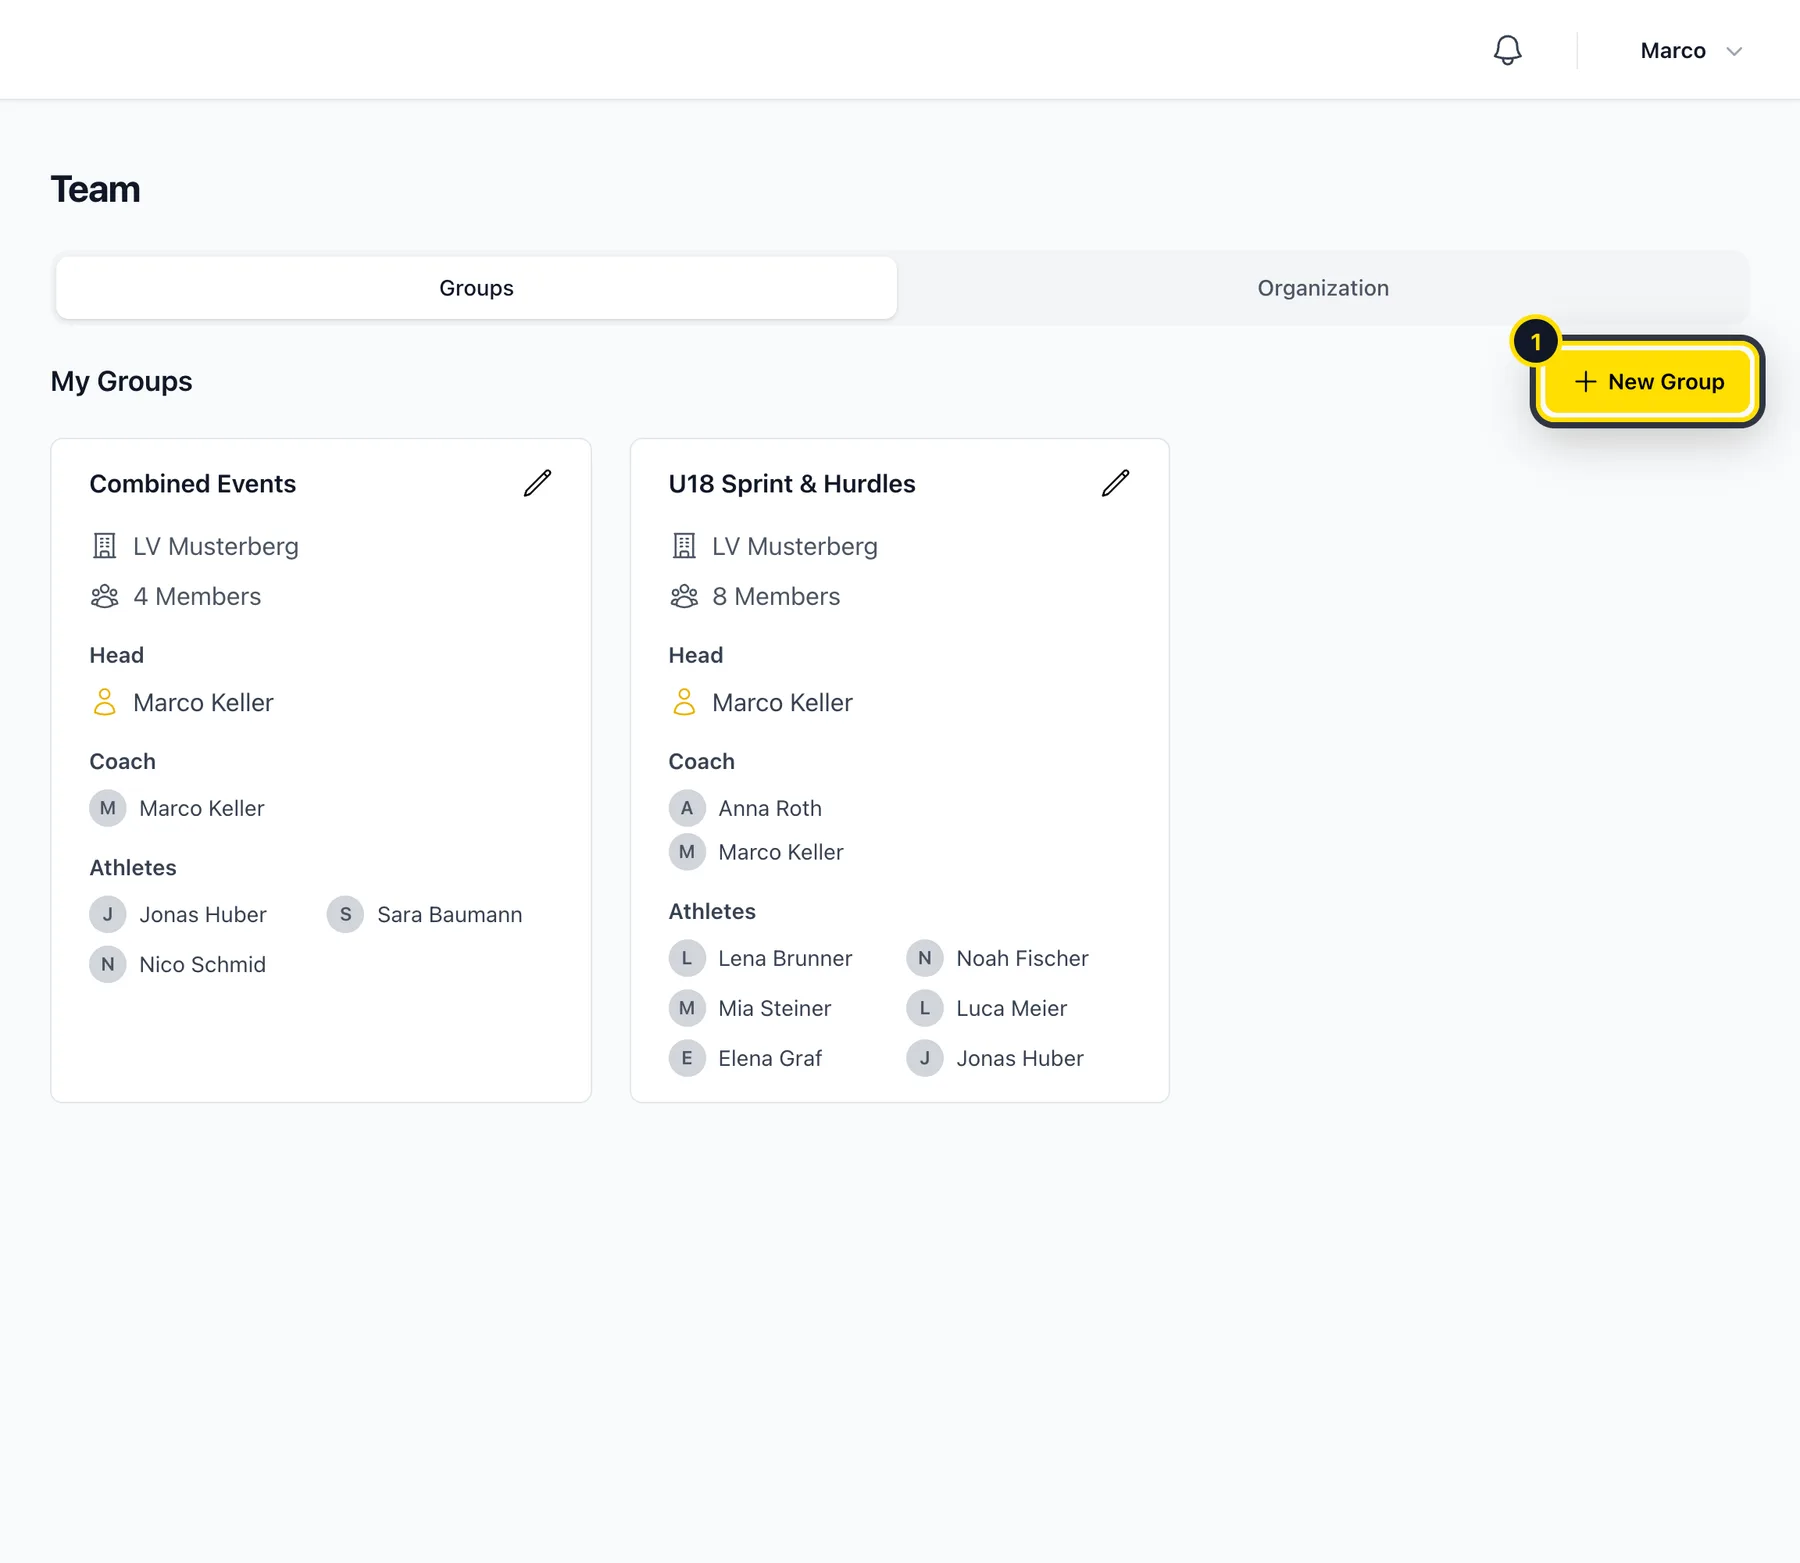Click the 4 Members label
1800x1563 pixels.
click(197, 596)
